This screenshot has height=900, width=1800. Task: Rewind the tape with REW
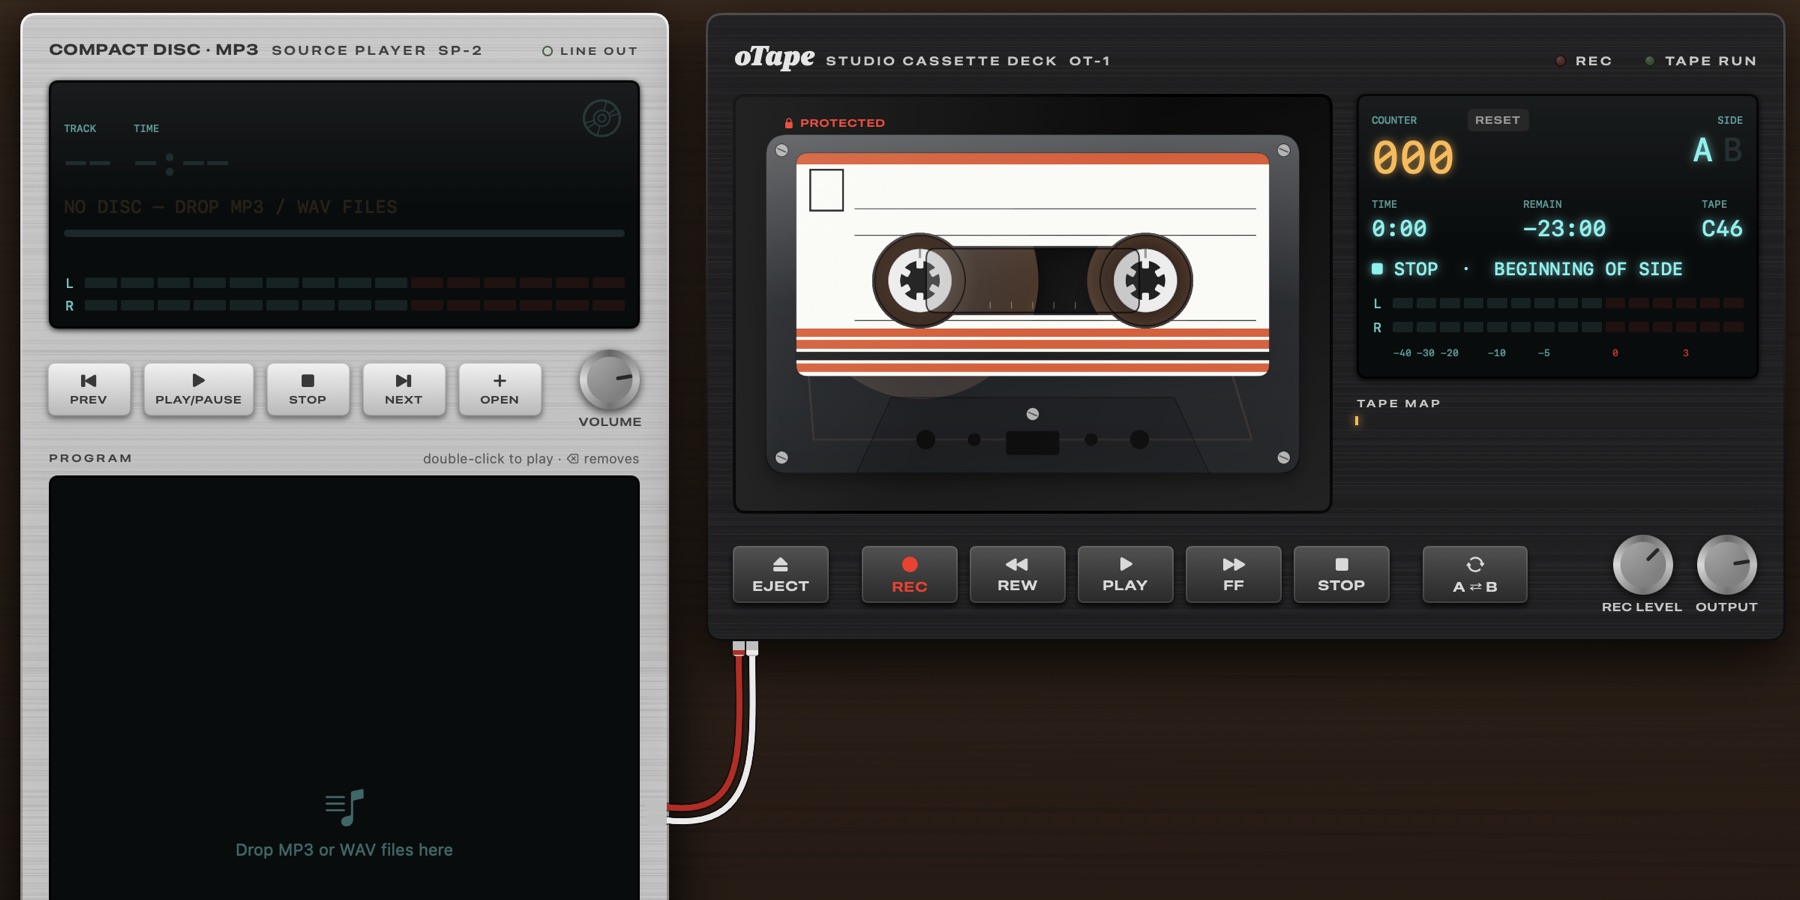coord(1017,575)
